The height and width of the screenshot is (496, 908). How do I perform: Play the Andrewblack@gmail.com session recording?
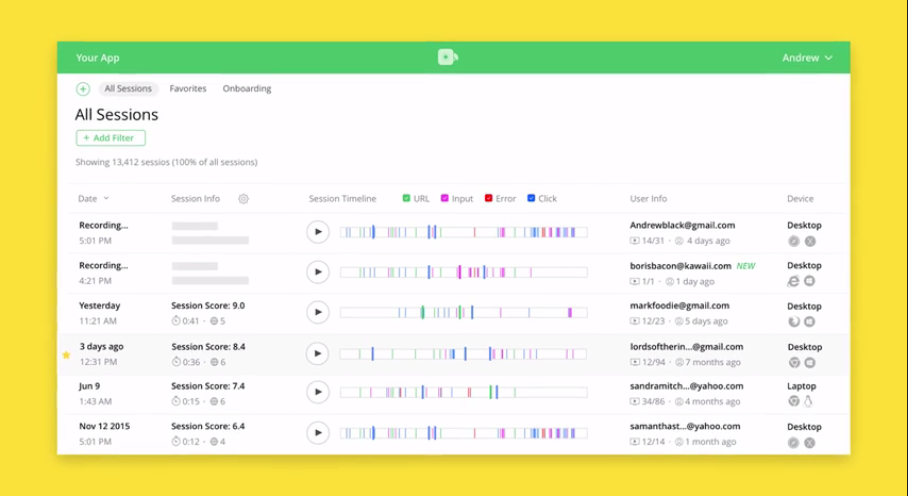point(317,232)
